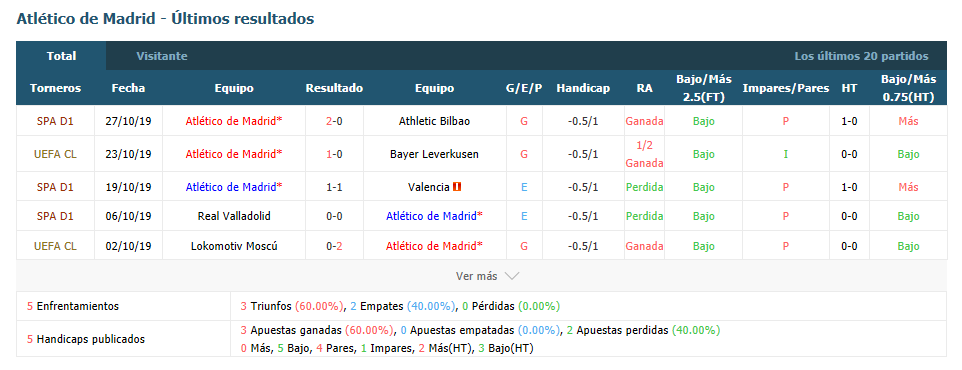
Task: Click the Impares/Pares column header
Action: 785,88
